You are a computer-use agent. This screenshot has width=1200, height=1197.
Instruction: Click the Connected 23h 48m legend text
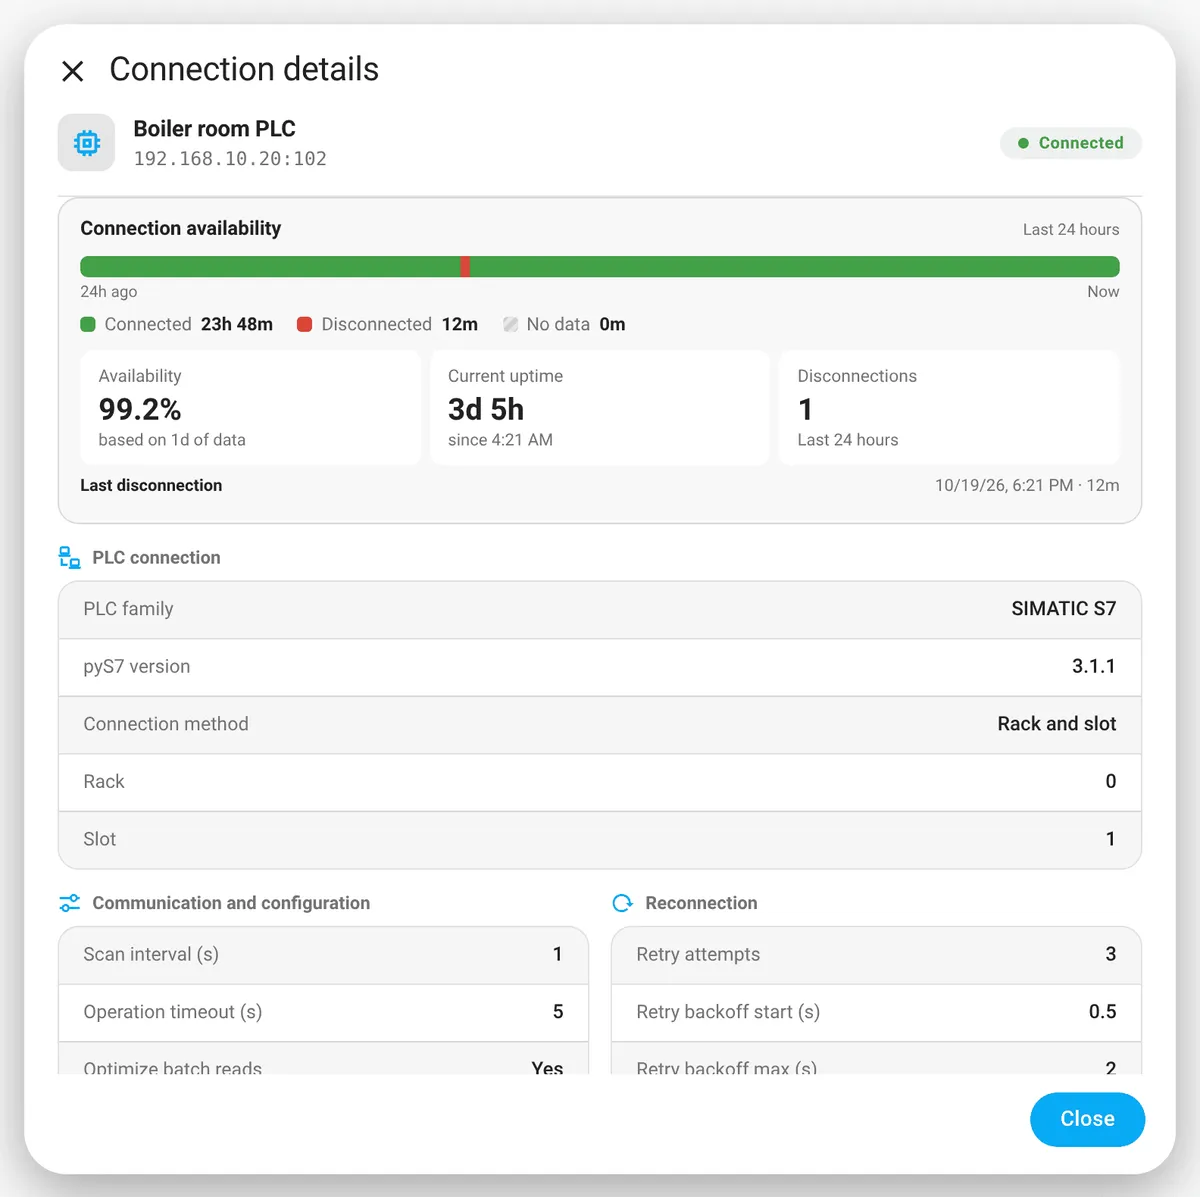(188, 324)
